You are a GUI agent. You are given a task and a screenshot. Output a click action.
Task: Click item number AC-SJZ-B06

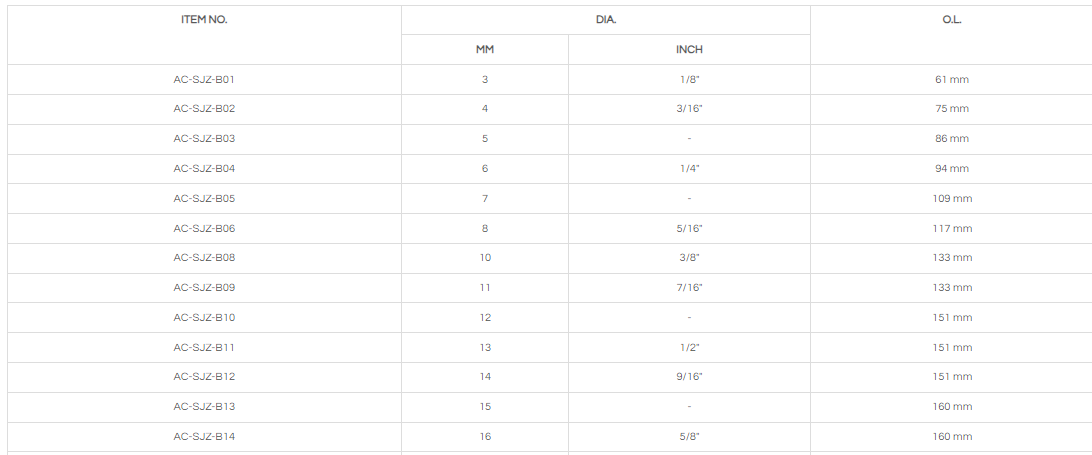tap(204, 228)
